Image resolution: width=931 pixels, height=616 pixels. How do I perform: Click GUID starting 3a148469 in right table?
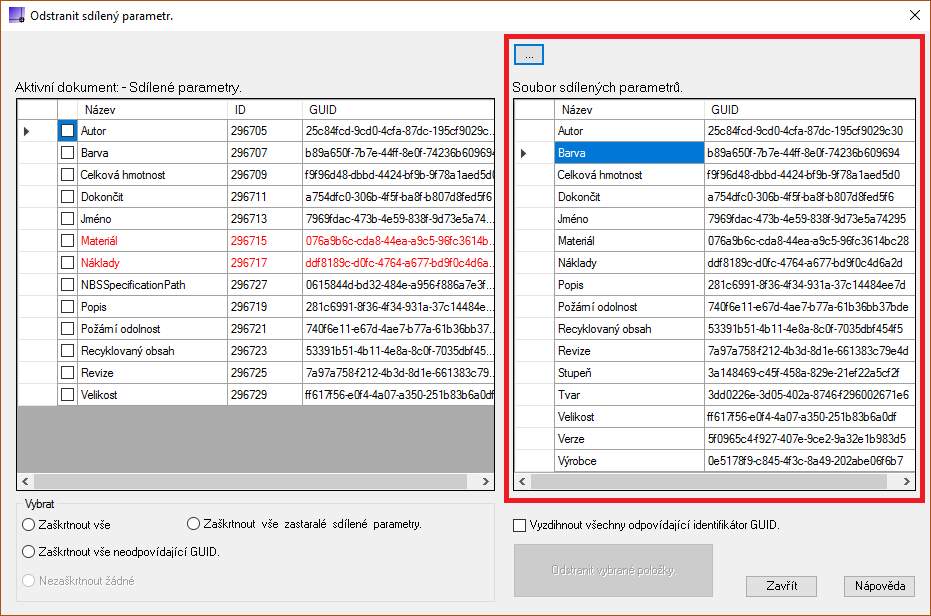809,372
